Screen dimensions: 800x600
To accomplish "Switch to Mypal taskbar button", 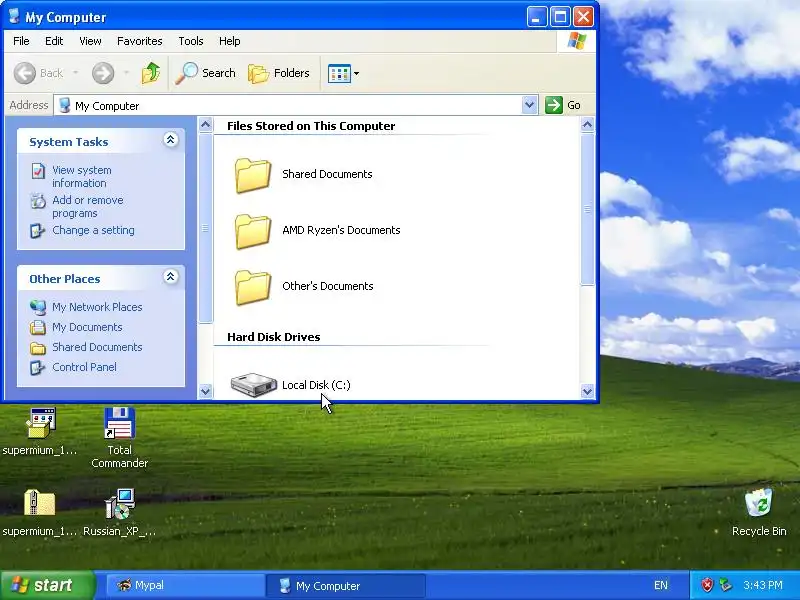I will [185, 585].
